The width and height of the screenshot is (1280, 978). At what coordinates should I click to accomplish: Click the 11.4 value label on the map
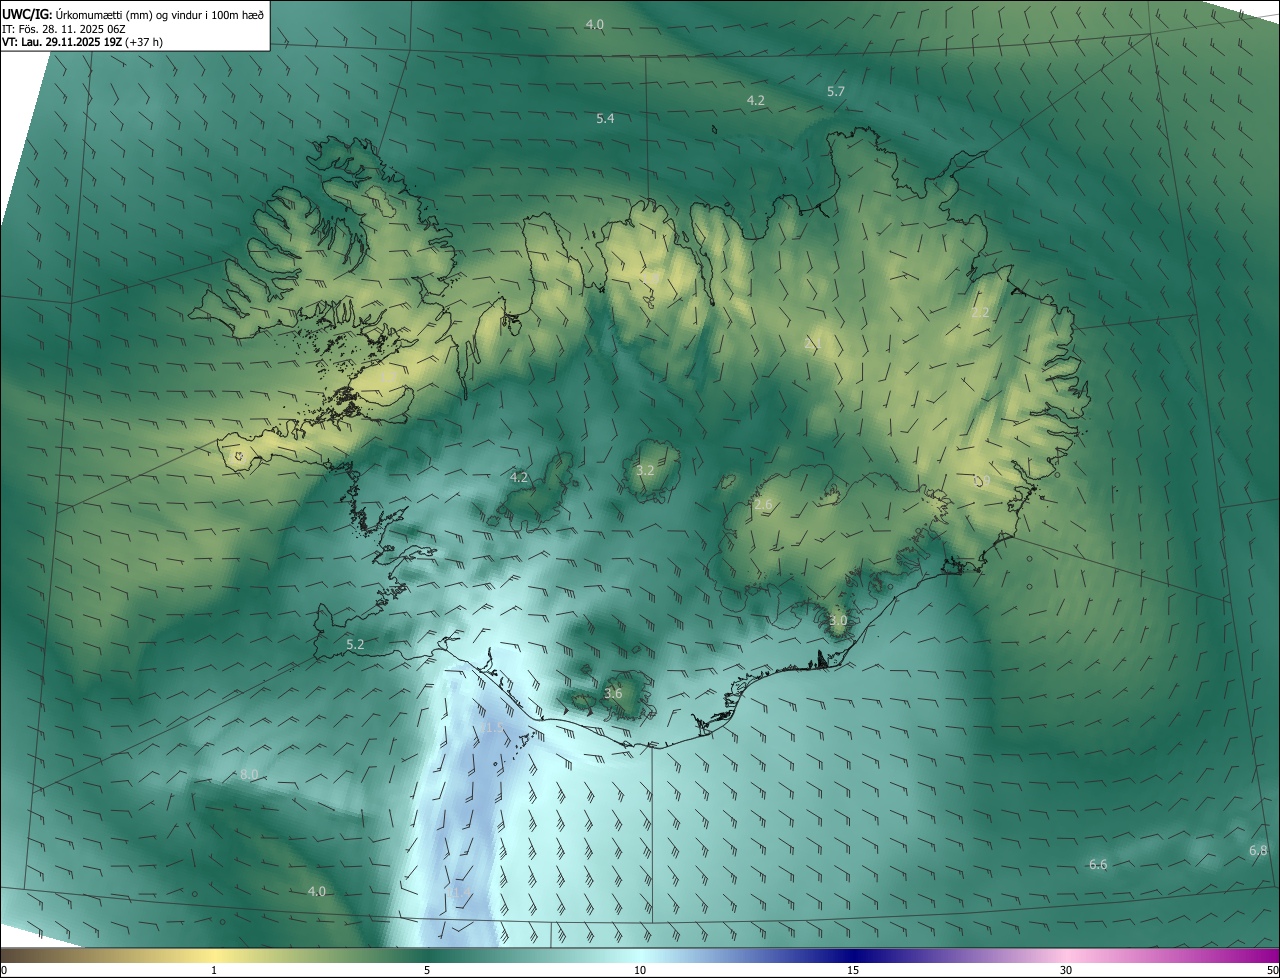pyautogui.click(x=459, y=892)
